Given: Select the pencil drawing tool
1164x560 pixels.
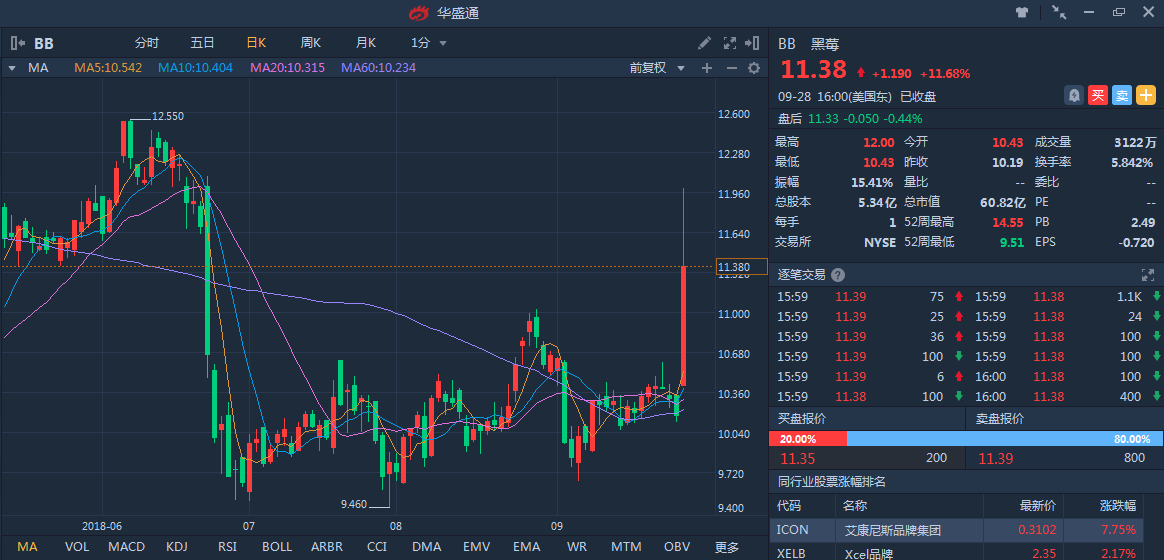Looking at the screenshot, I should pos(704,43).
